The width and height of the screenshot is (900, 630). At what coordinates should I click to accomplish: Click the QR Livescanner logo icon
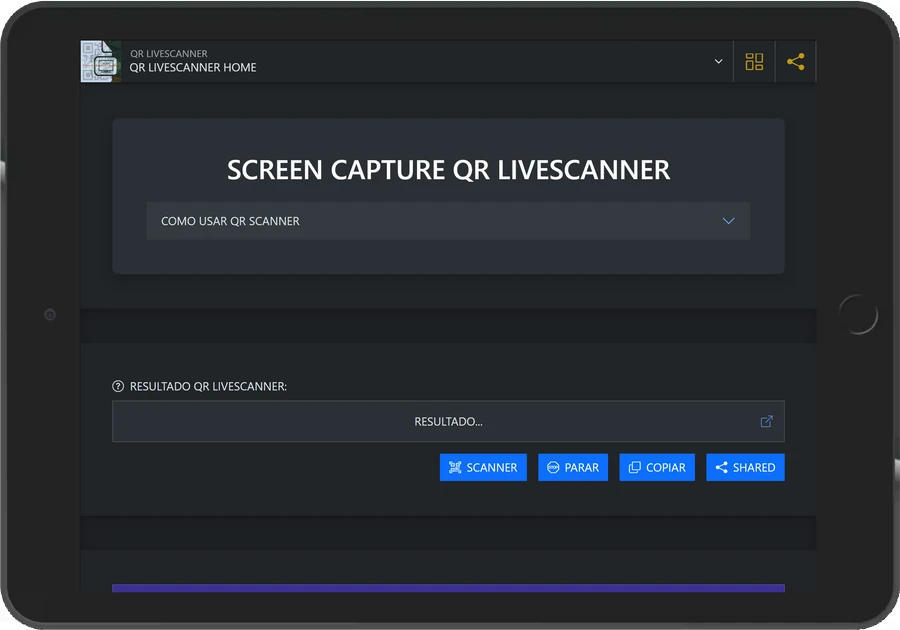(x=100, y=61)
